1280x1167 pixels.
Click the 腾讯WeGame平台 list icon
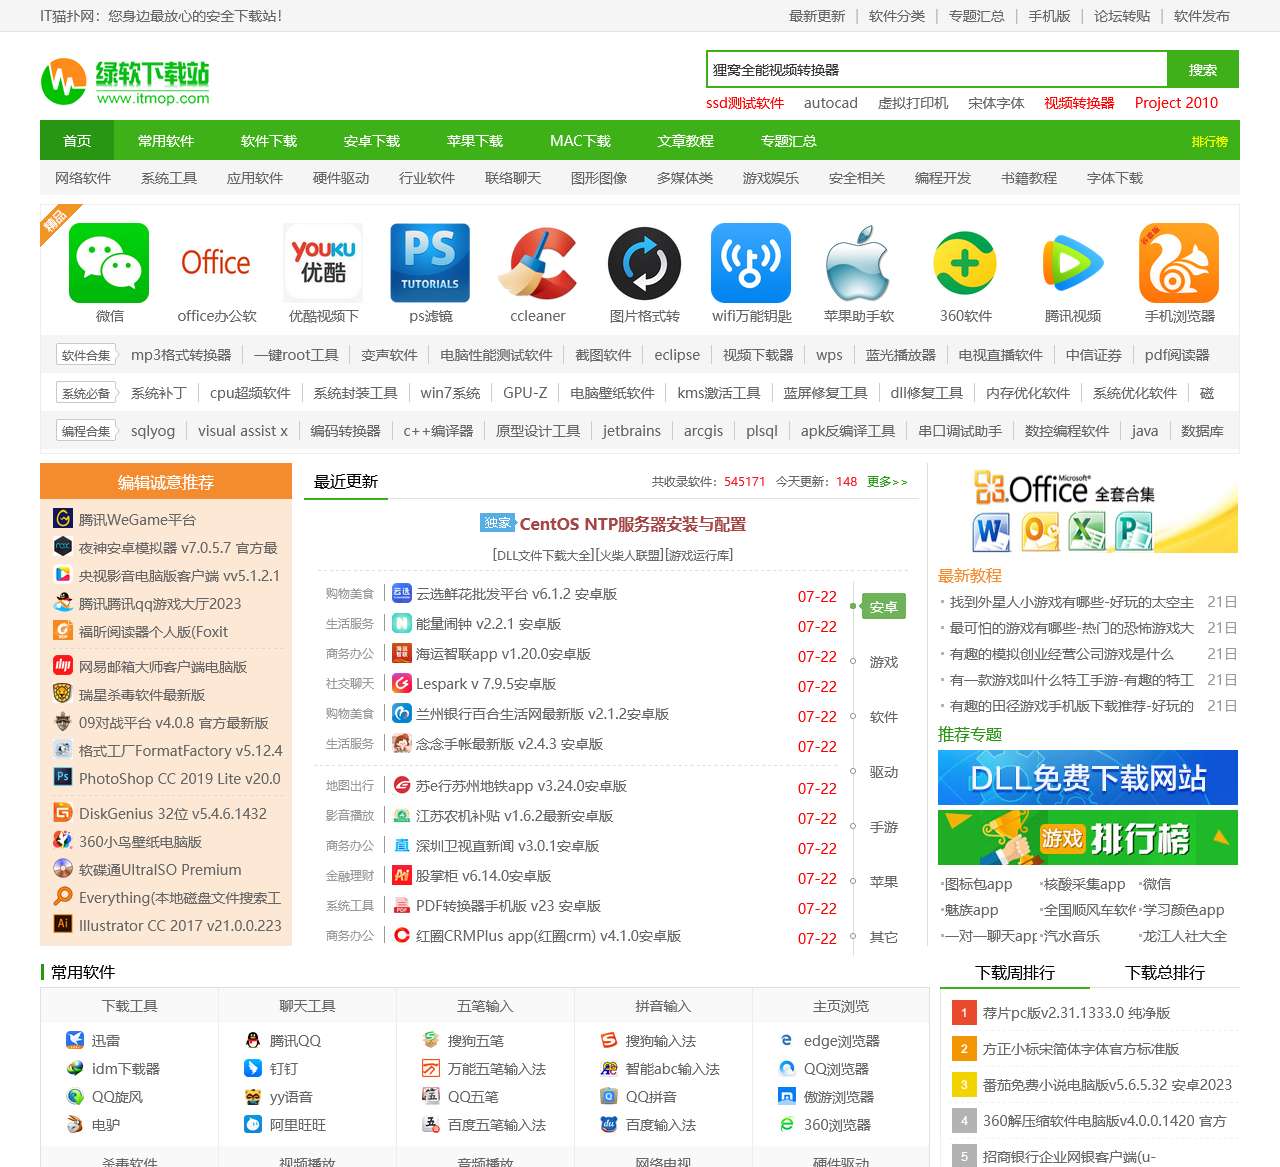coord(63,518)
